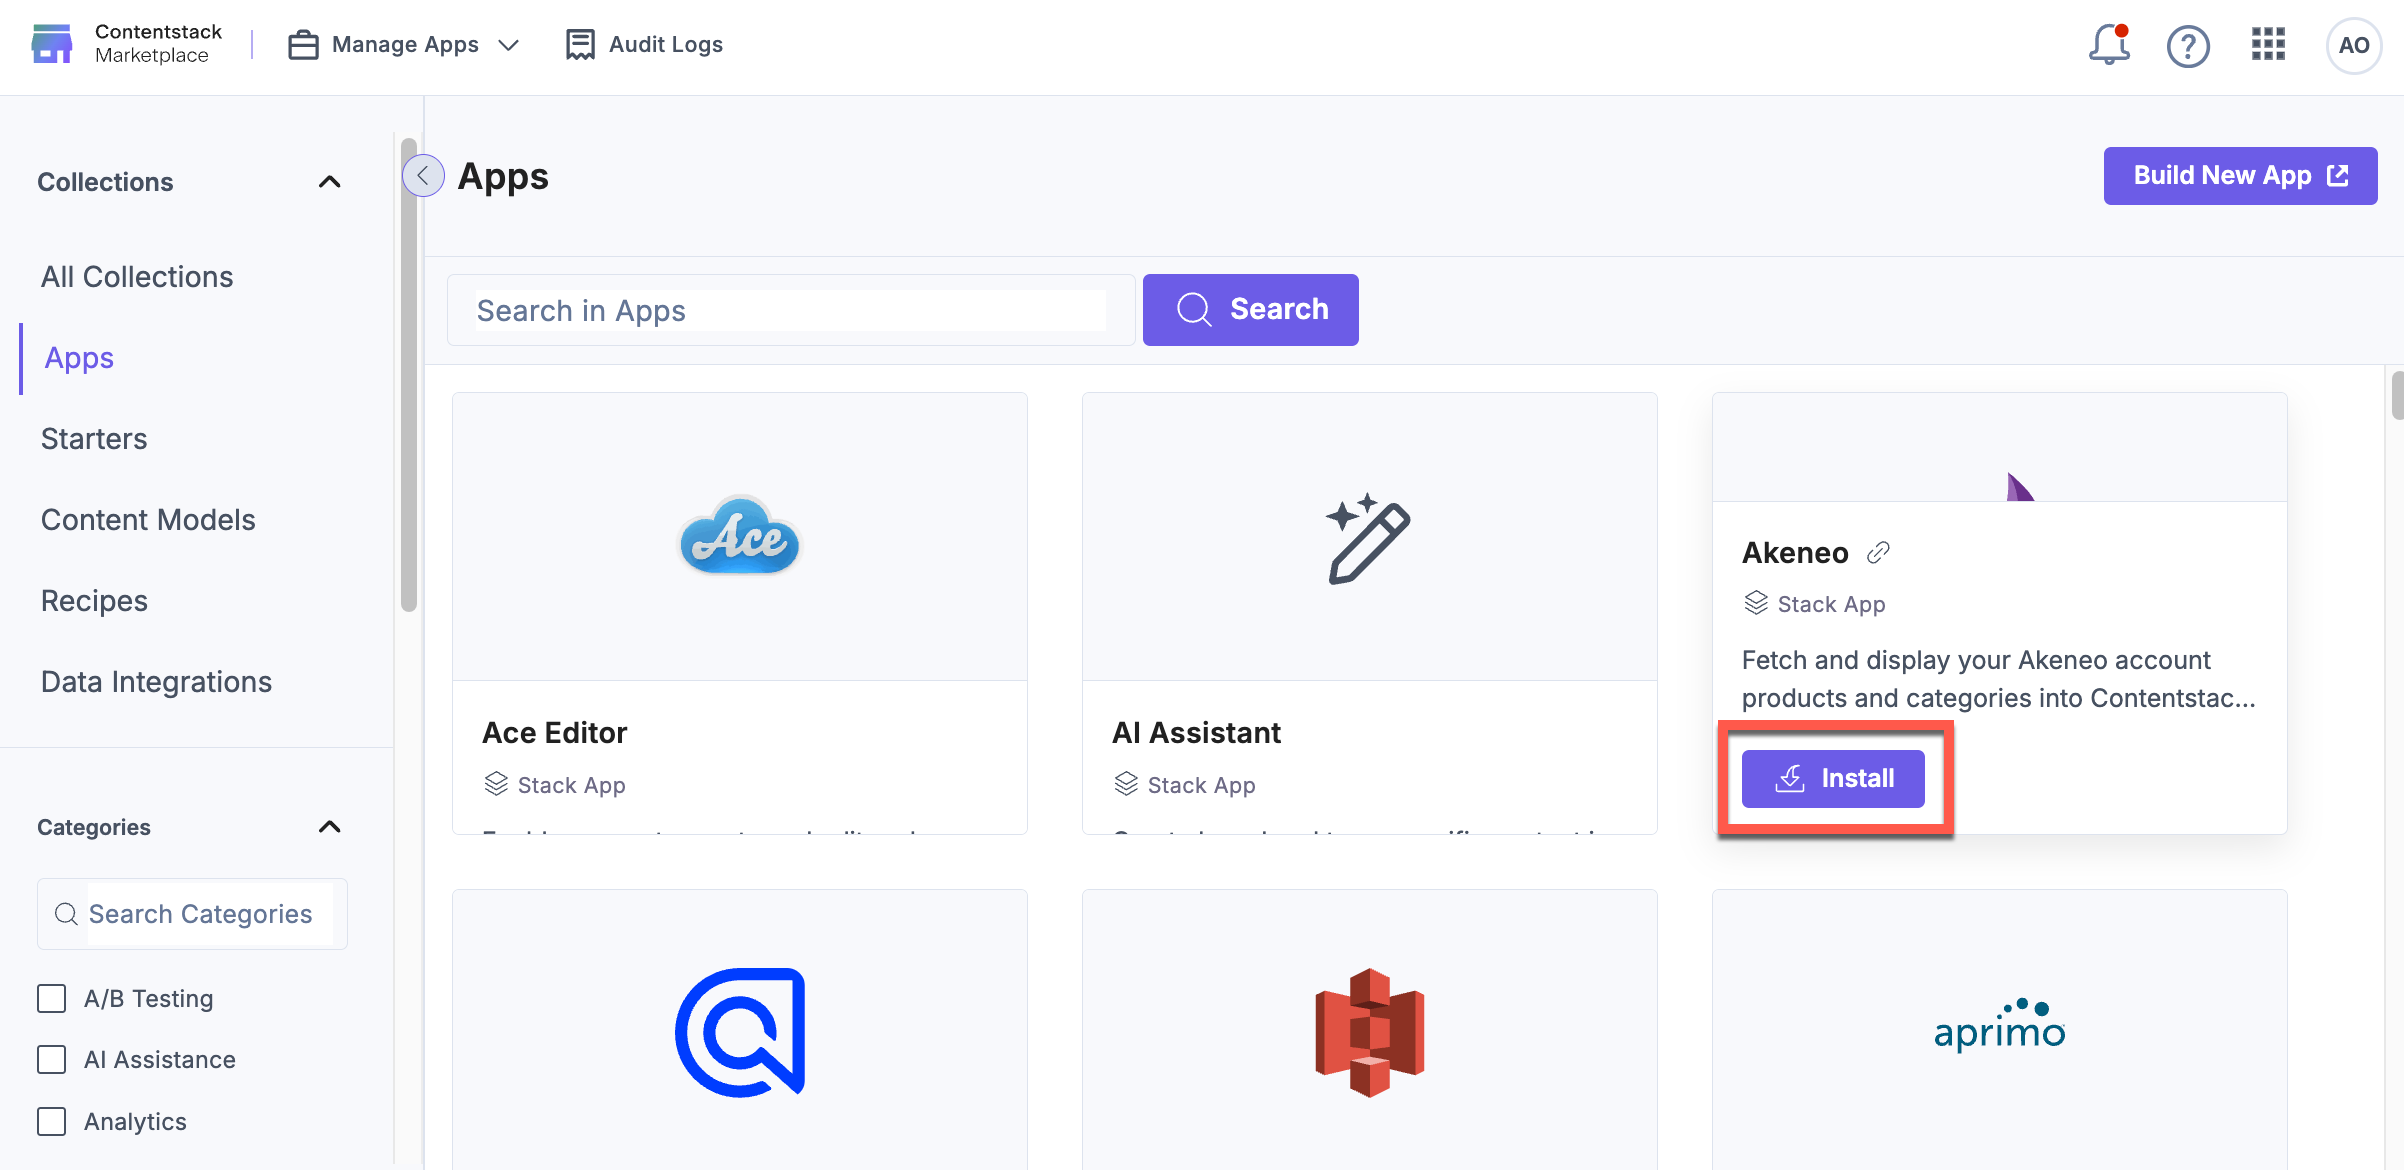Click the stack layers icon under Akeneo
Viewport: 2404px width, 1170px height.
[x=1756, y=603]
